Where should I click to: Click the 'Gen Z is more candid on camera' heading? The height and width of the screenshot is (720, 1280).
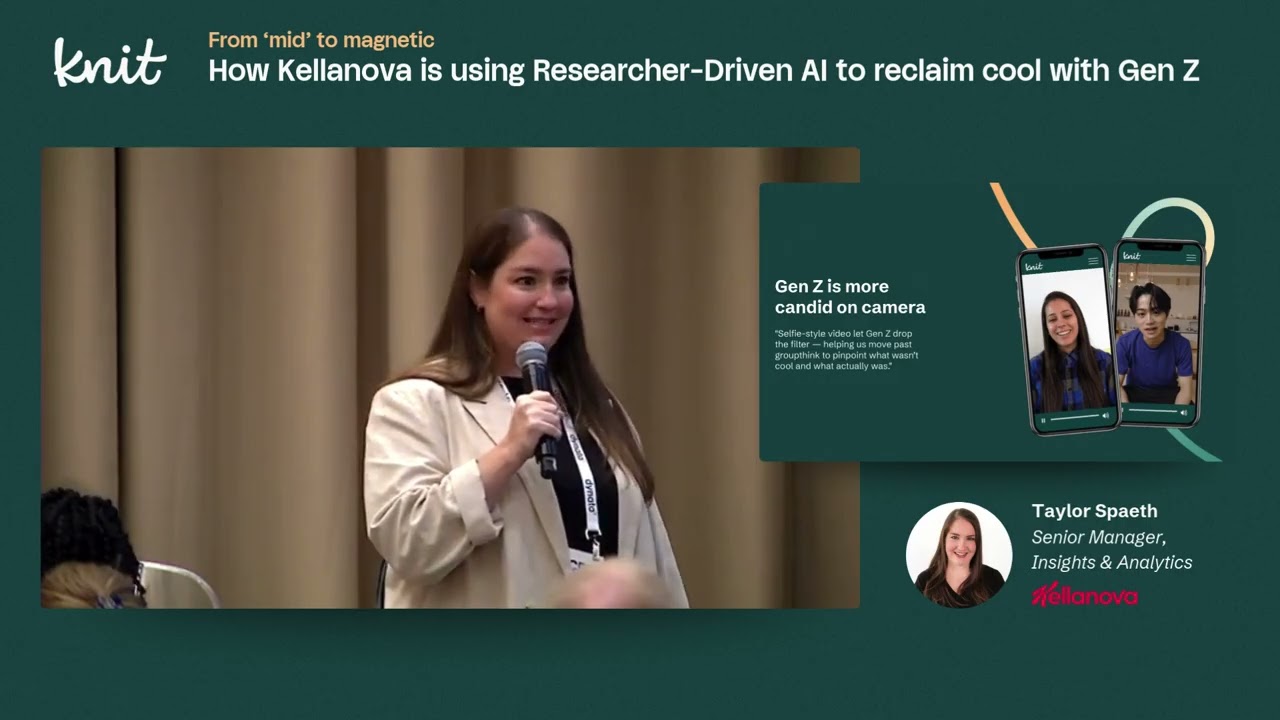coord(850,297)
